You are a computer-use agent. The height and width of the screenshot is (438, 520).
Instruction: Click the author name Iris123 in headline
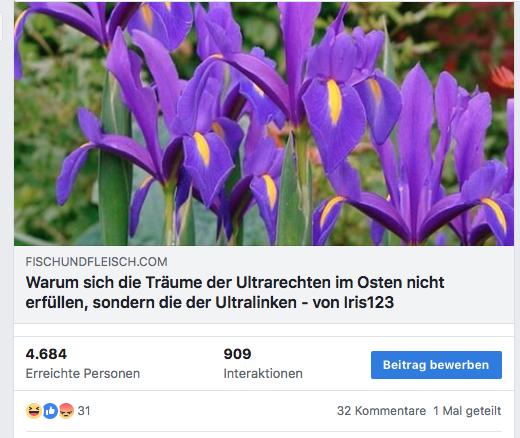[369, 303]
